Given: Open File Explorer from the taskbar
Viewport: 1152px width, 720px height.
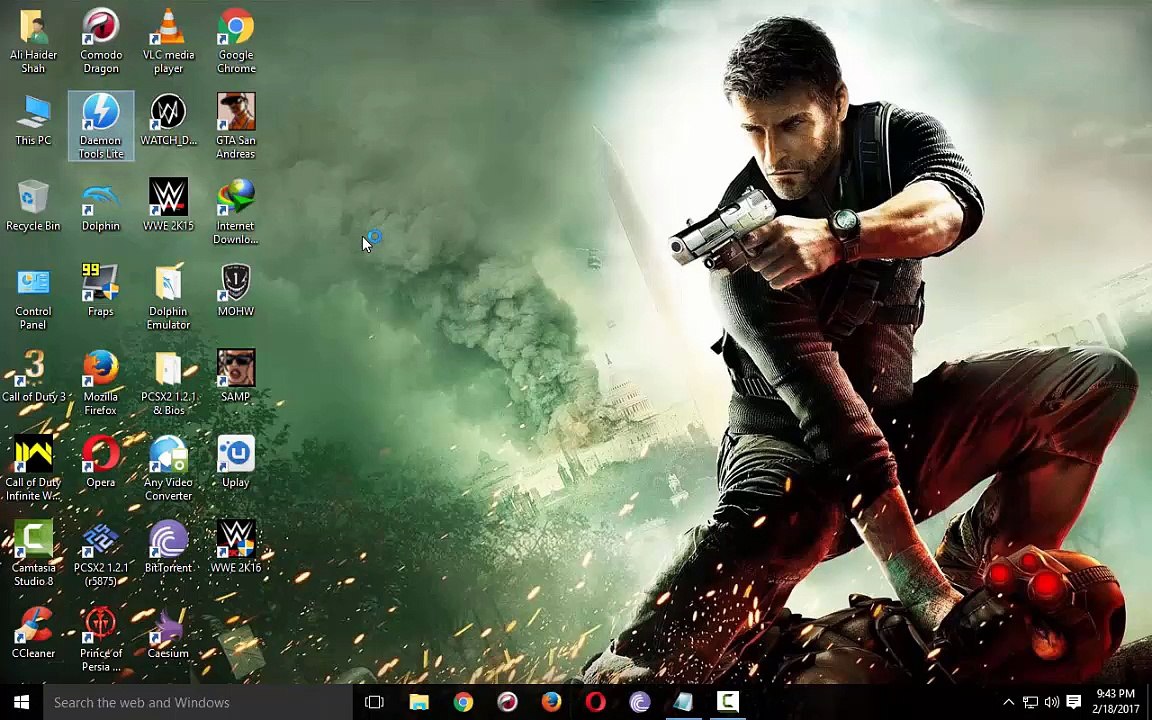Looking at the screenshot, I should (419, 702).
